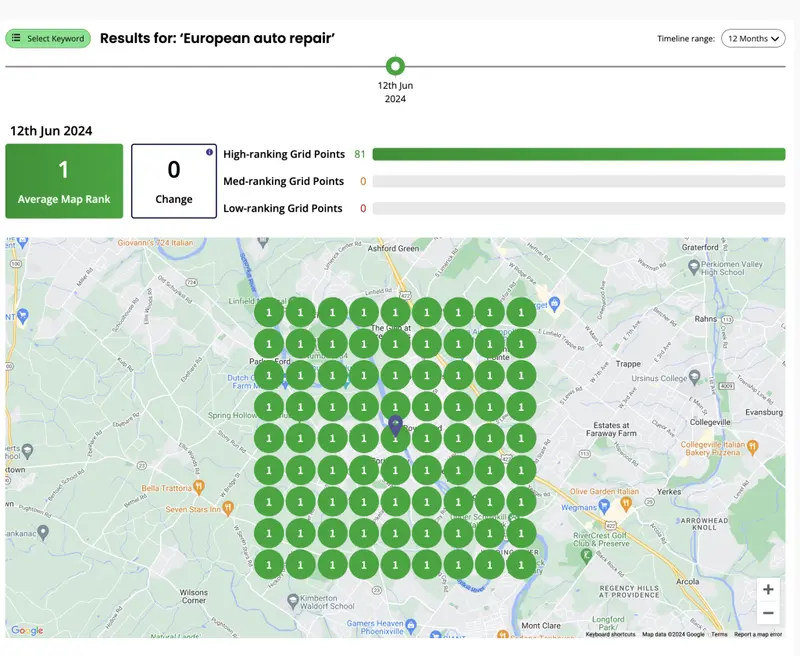Click the Kimberton Waldorf School marker
The width and height of the screenshot is (800, 656).
[x=292, y=601]
